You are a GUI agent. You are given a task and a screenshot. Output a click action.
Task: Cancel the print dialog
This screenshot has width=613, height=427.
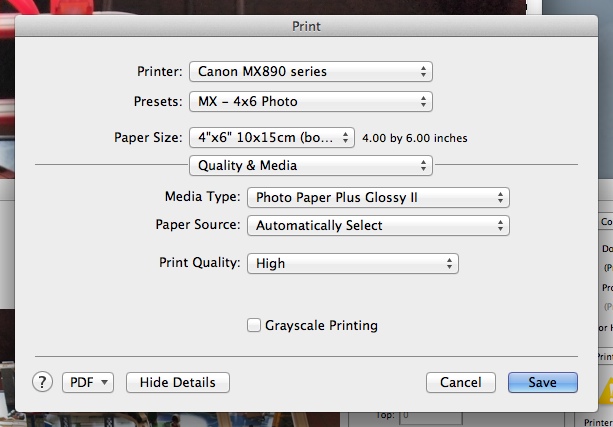click(460, 382)
